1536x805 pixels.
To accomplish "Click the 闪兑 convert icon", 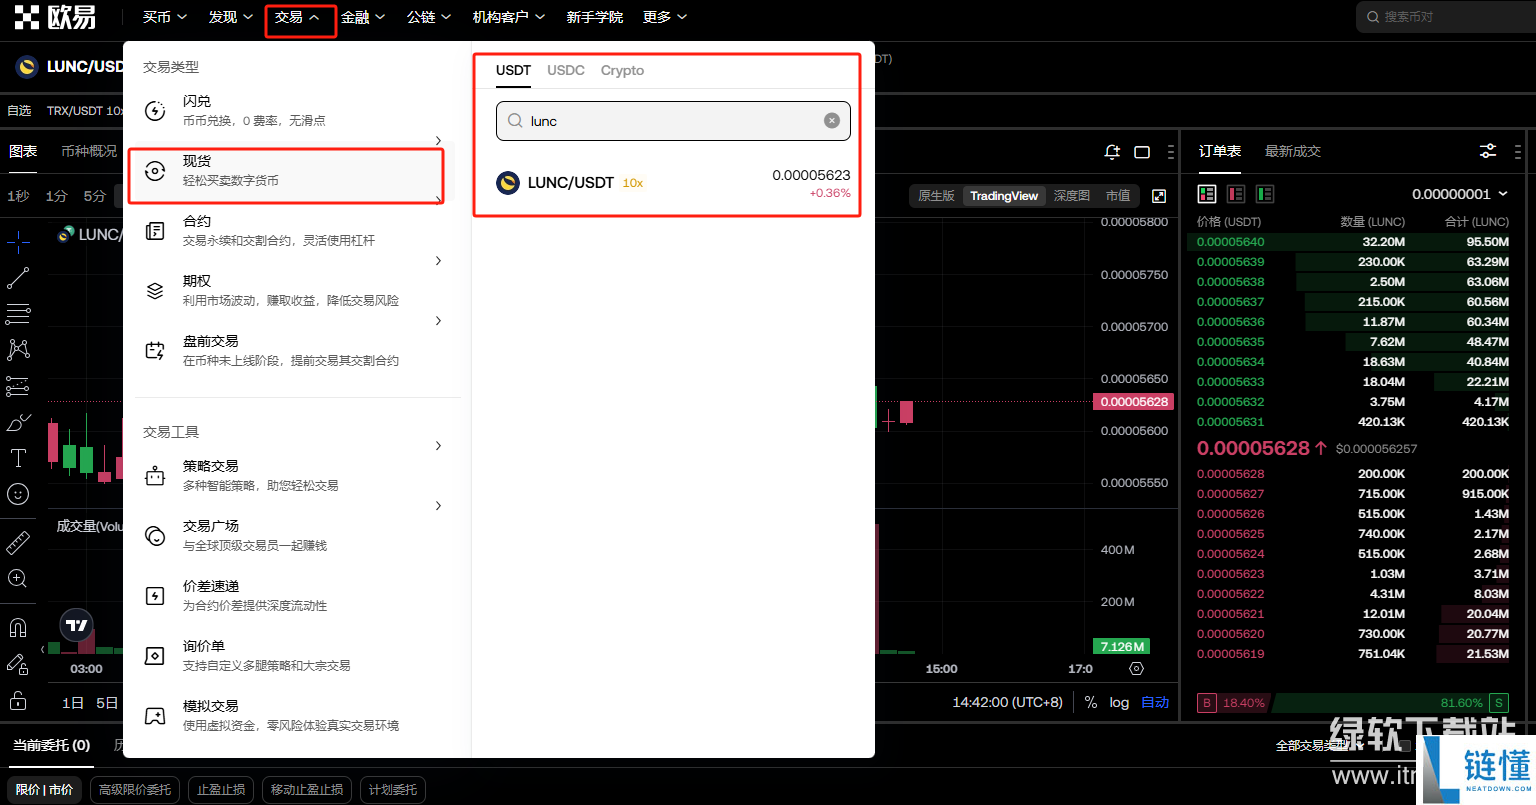I will [155, 111].
